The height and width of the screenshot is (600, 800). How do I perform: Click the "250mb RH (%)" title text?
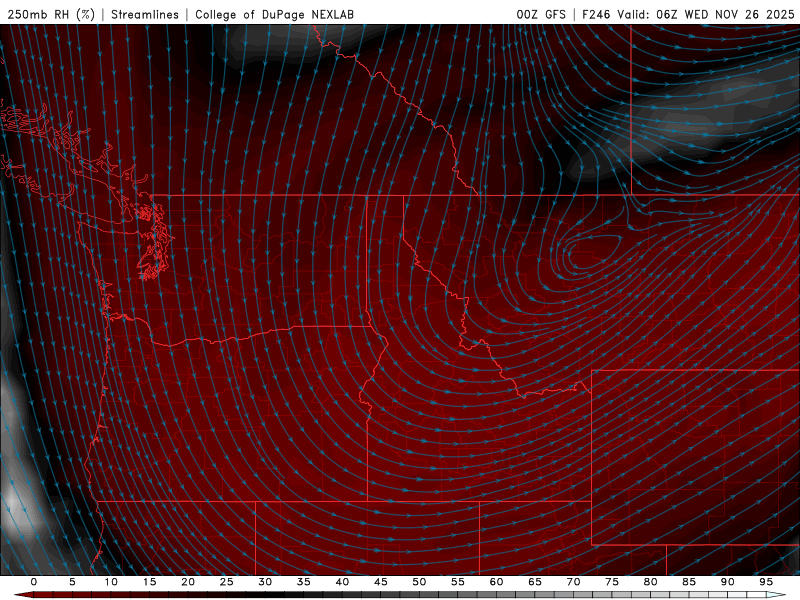[x=51, y=14]
